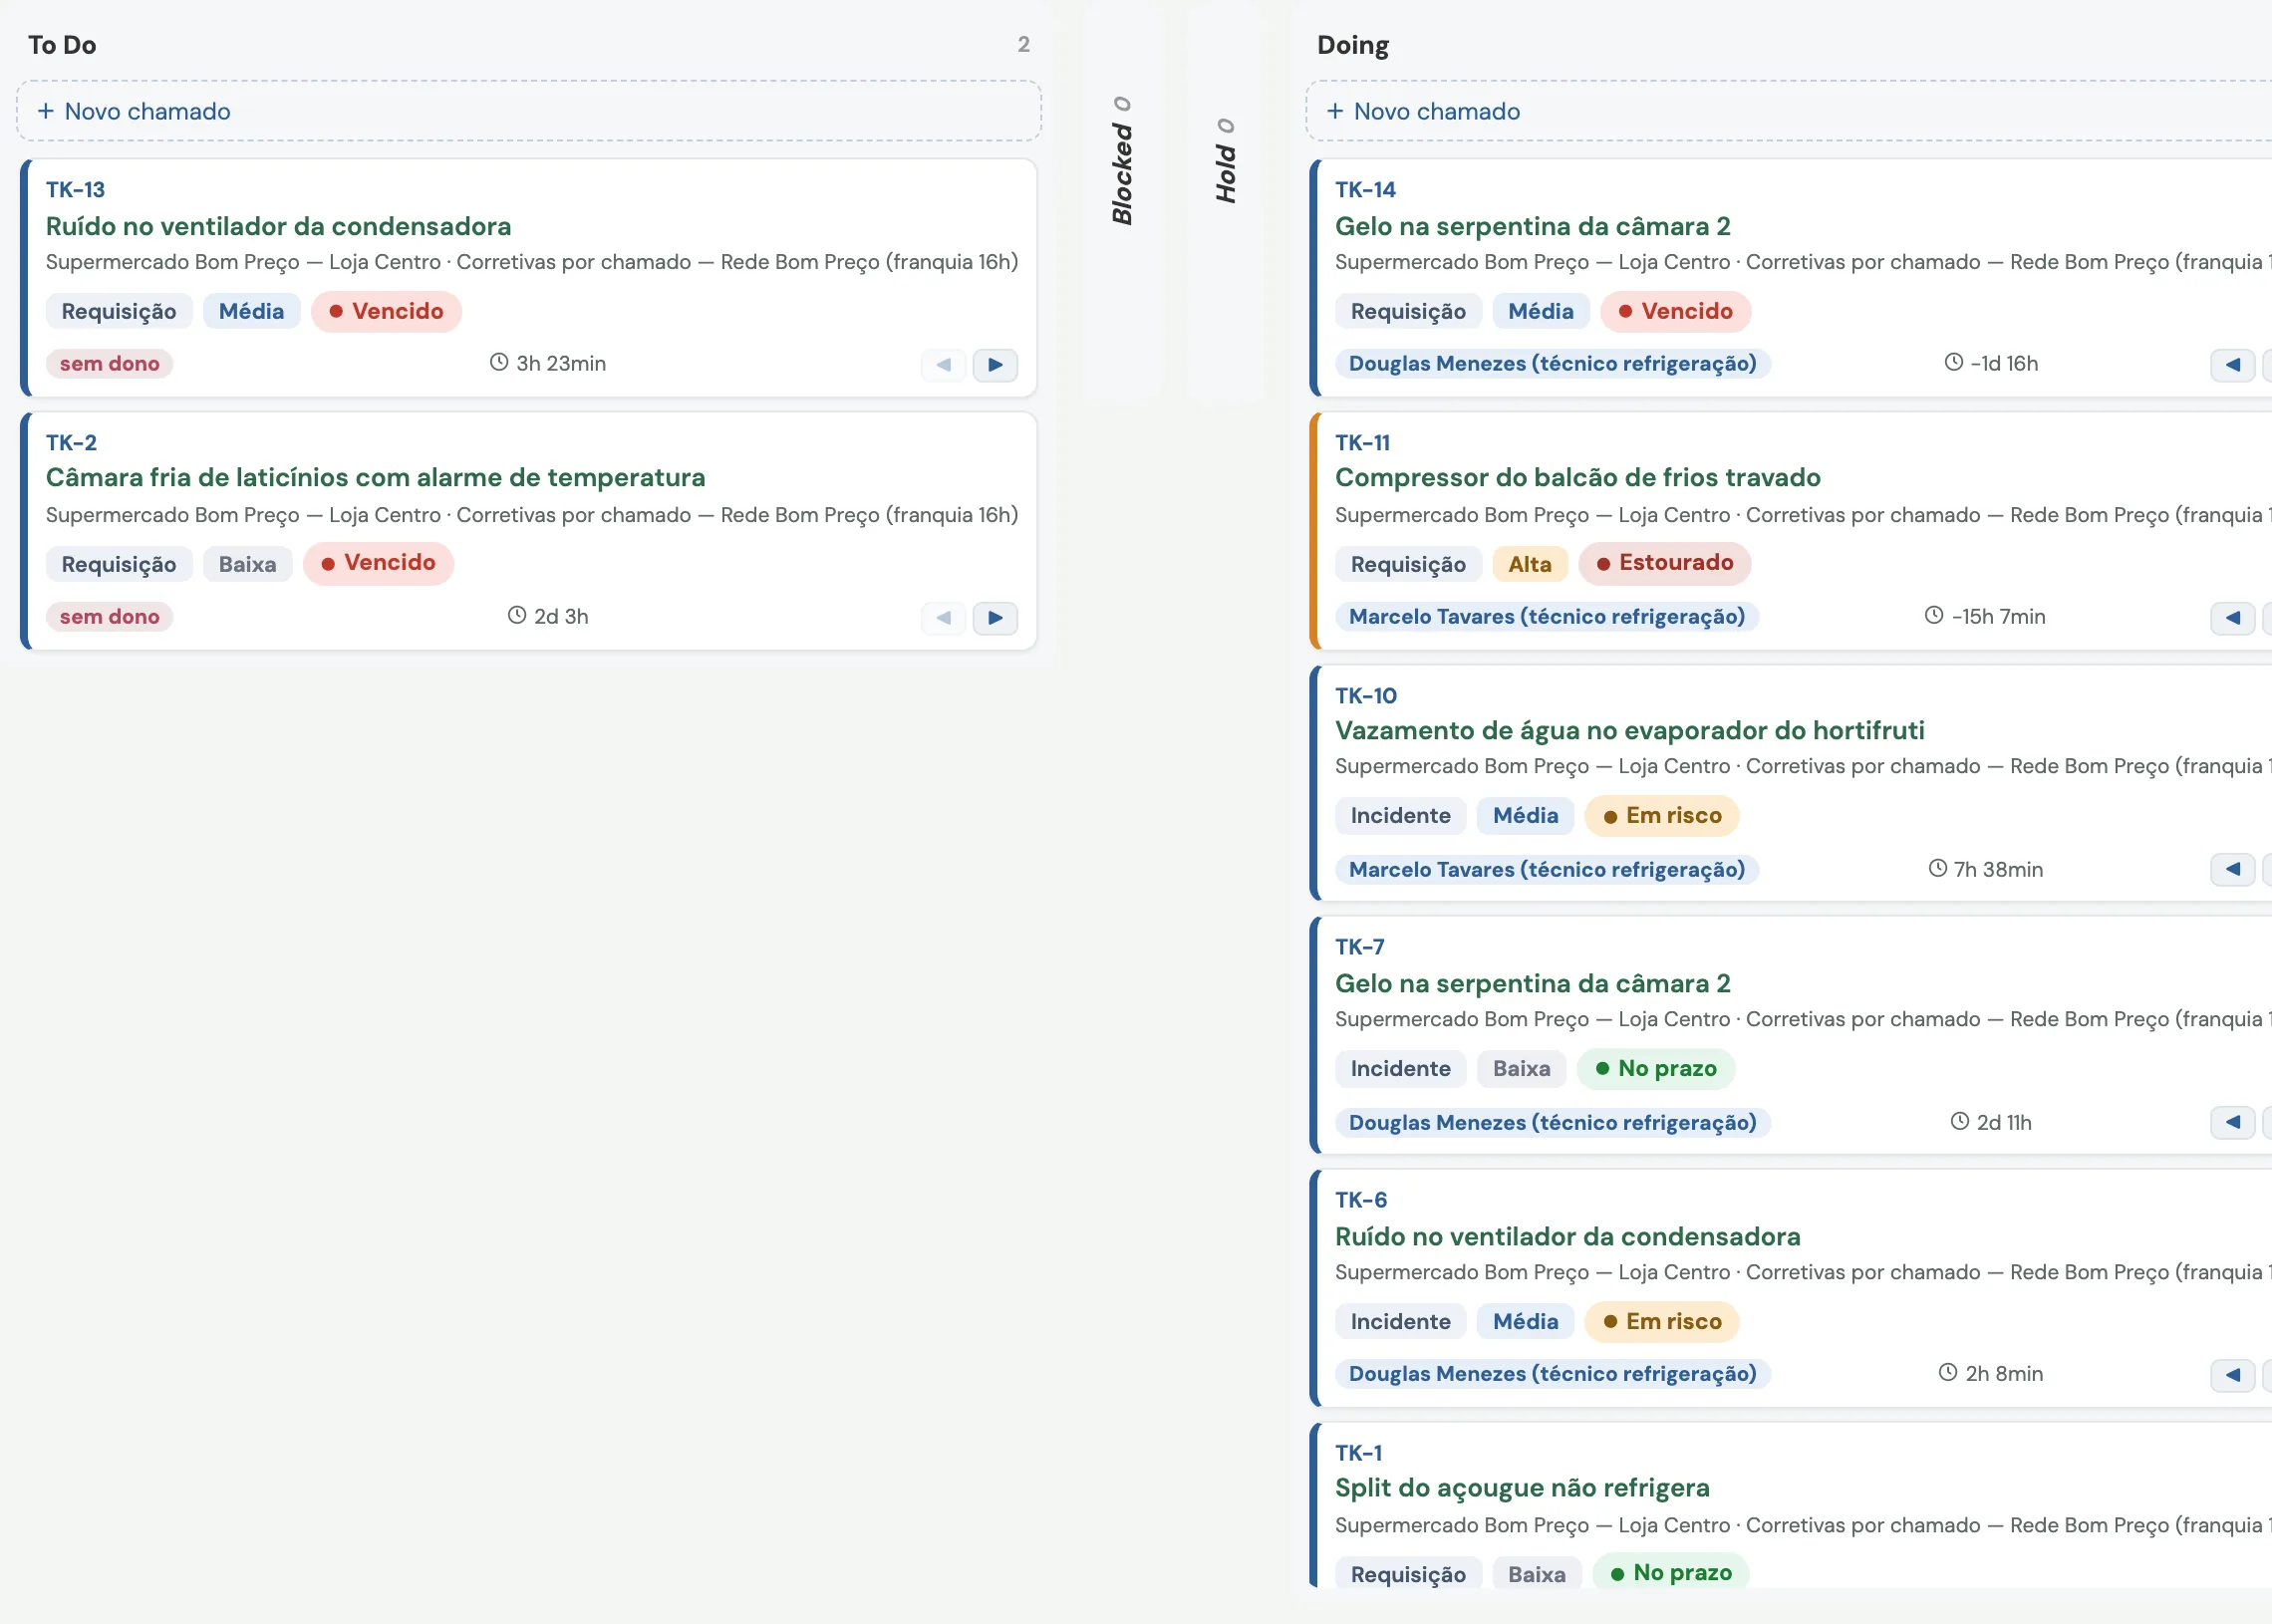Screen dimensions: 2272x1624
Task: Open Compressor do balcão de frios travado
Action: [1577, 478]
